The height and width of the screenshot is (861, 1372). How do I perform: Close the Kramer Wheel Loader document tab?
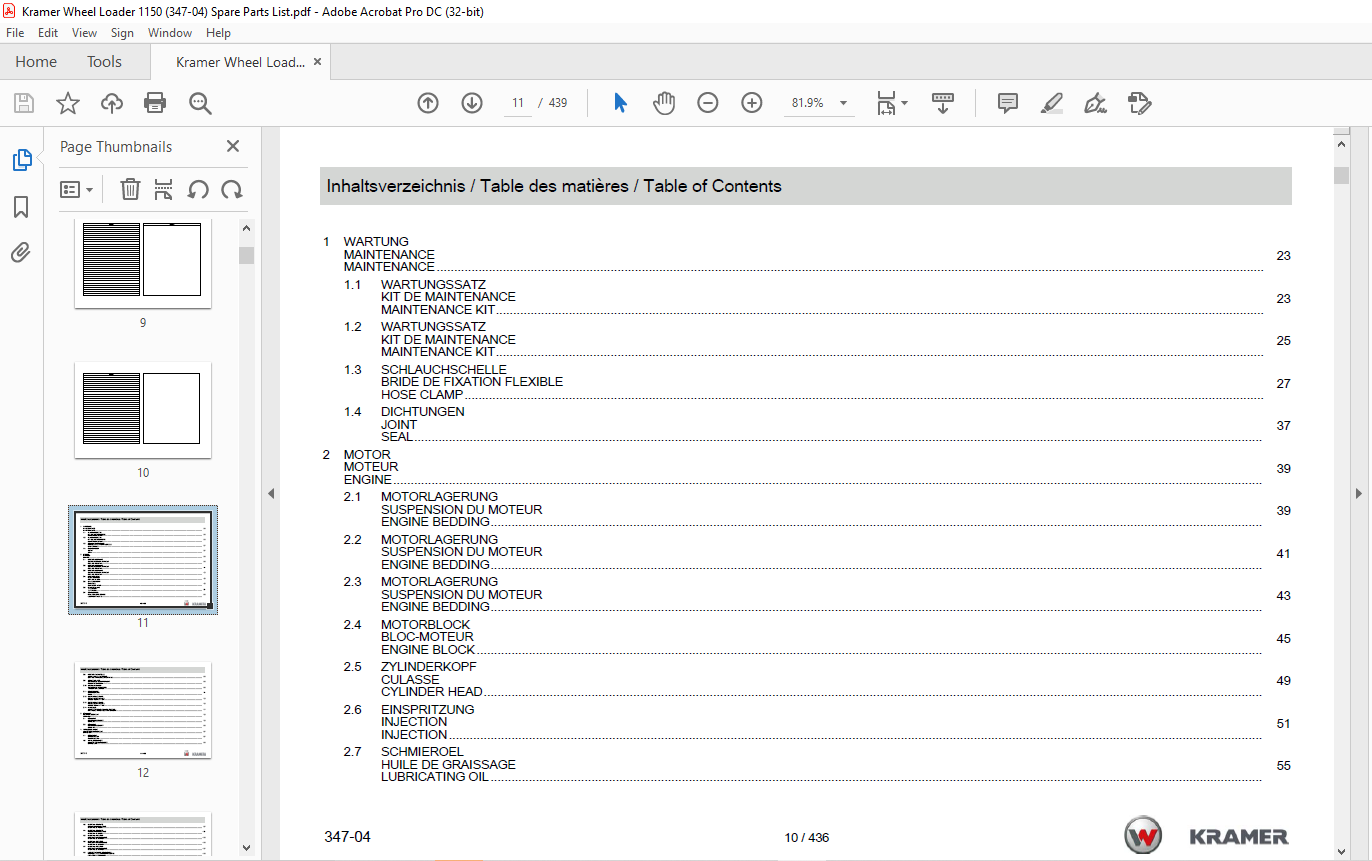[x=318, y=62]
